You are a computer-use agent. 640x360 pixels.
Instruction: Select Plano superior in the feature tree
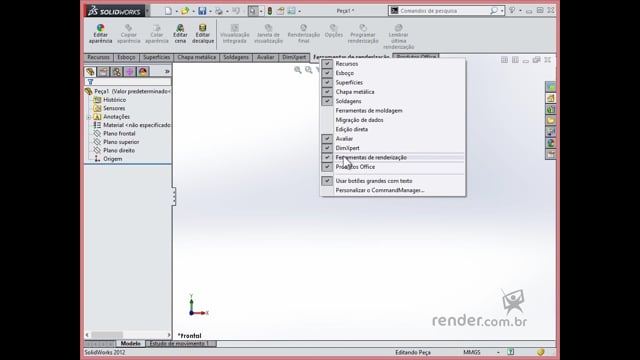(x=121, y=142)
